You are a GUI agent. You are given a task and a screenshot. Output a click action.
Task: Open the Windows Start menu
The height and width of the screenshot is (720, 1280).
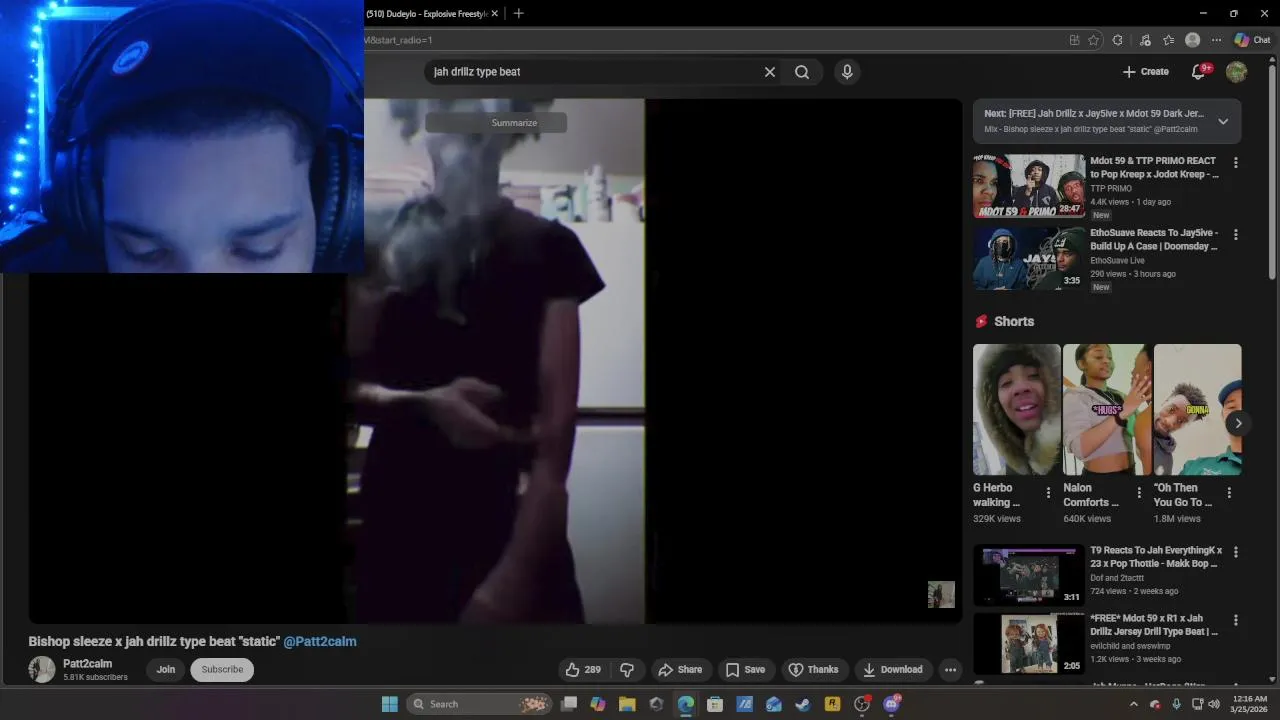390,704
